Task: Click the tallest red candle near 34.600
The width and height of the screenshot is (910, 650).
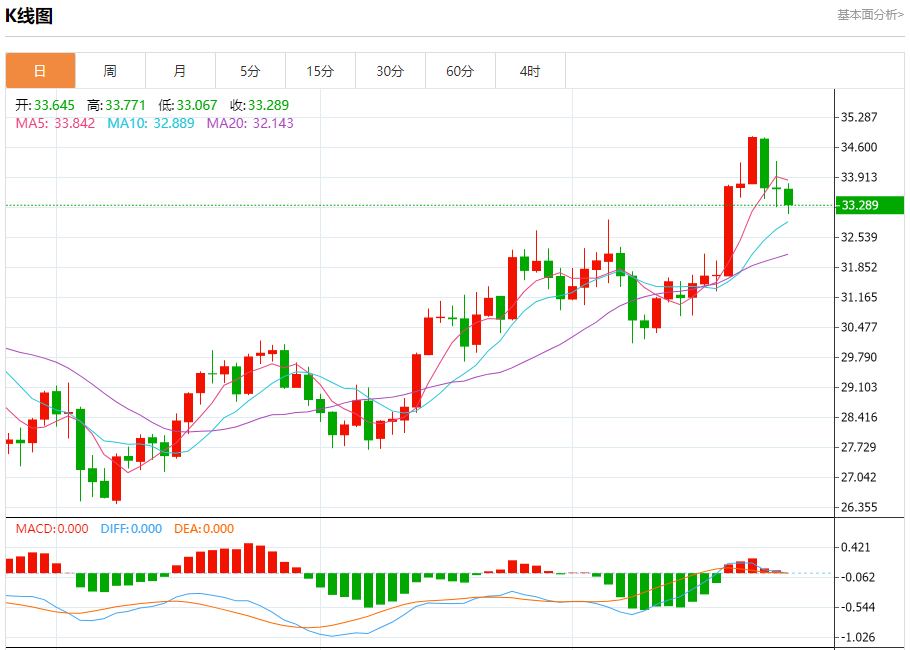Action: (x=752, y=161)
